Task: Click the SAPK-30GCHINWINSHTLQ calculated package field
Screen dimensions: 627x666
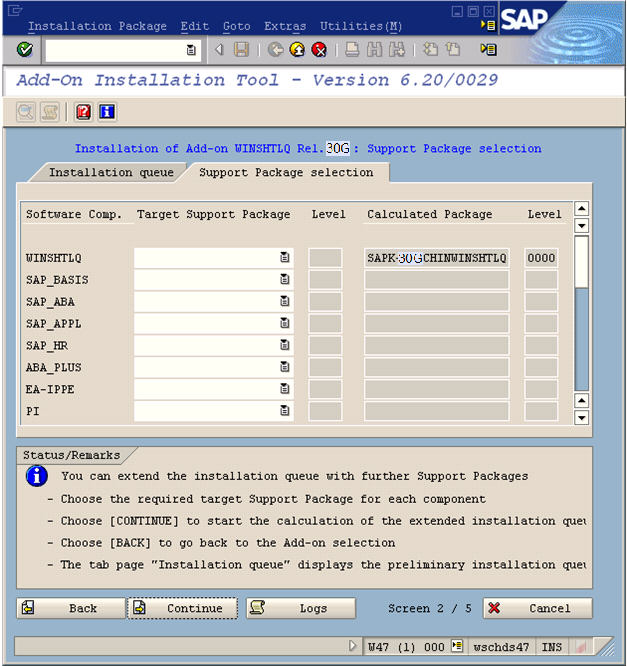Action: point(437,258)
